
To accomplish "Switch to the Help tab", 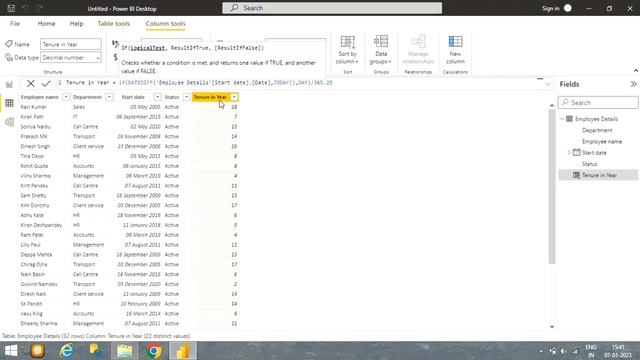I will [76, 24].
